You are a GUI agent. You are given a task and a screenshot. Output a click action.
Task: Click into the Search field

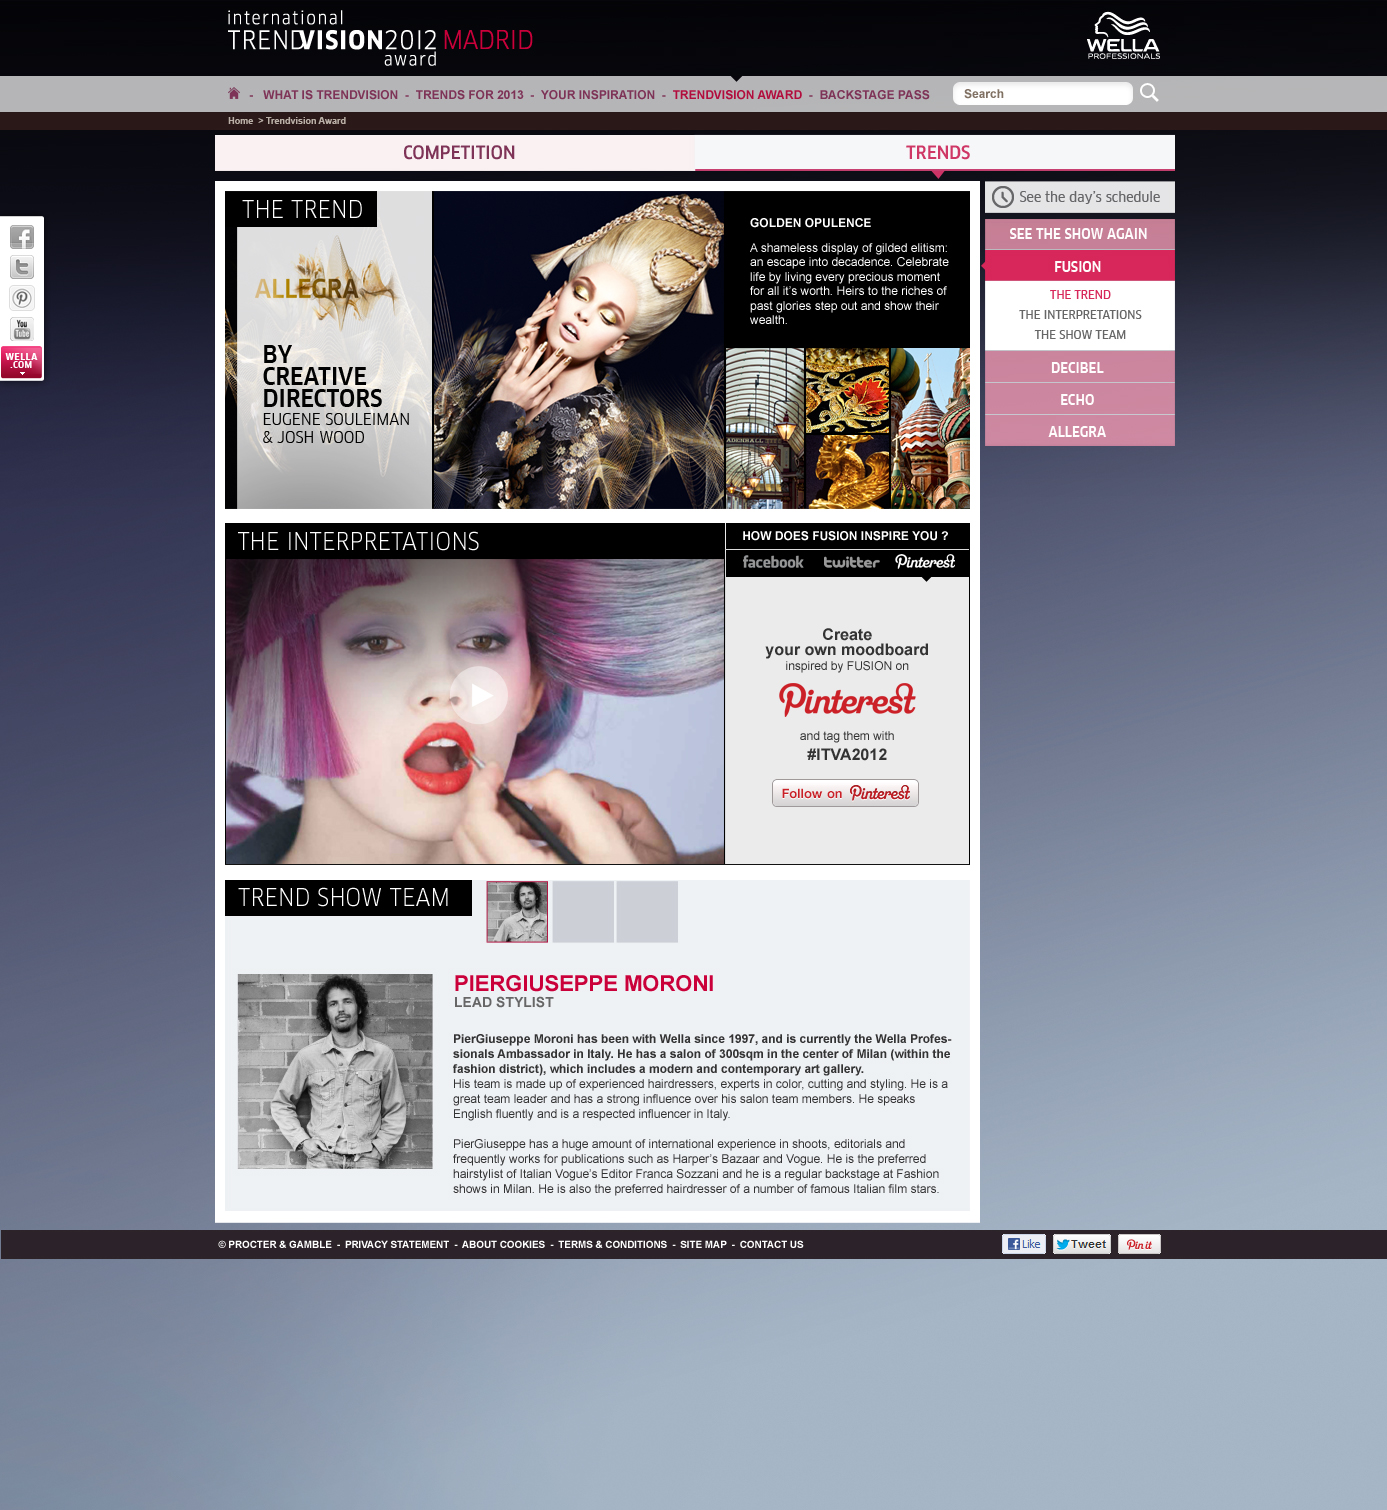(1042, 93)
